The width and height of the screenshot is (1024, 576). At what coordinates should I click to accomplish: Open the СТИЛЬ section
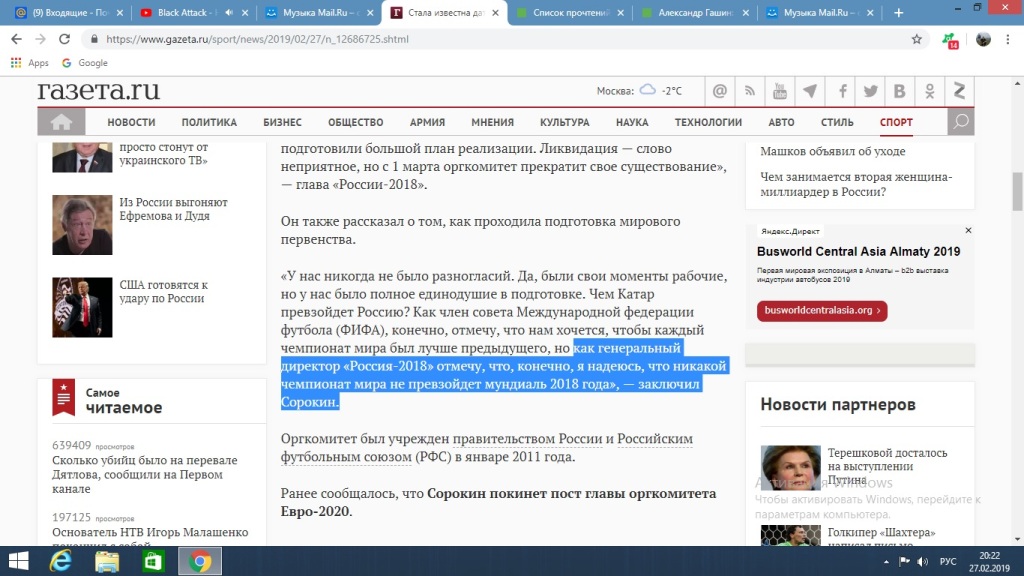(837, 122)
